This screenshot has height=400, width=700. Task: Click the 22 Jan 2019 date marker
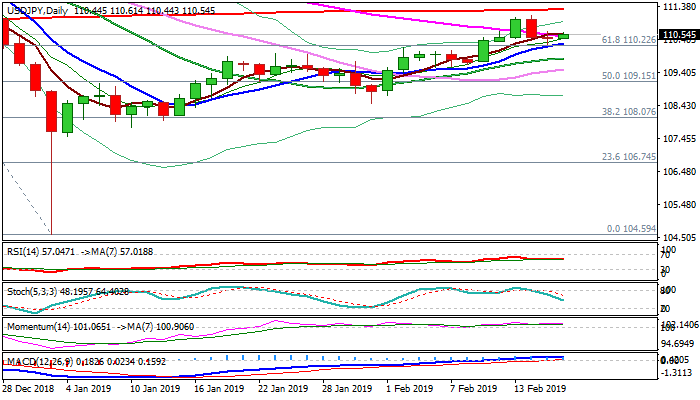click(x=282, y=388)
